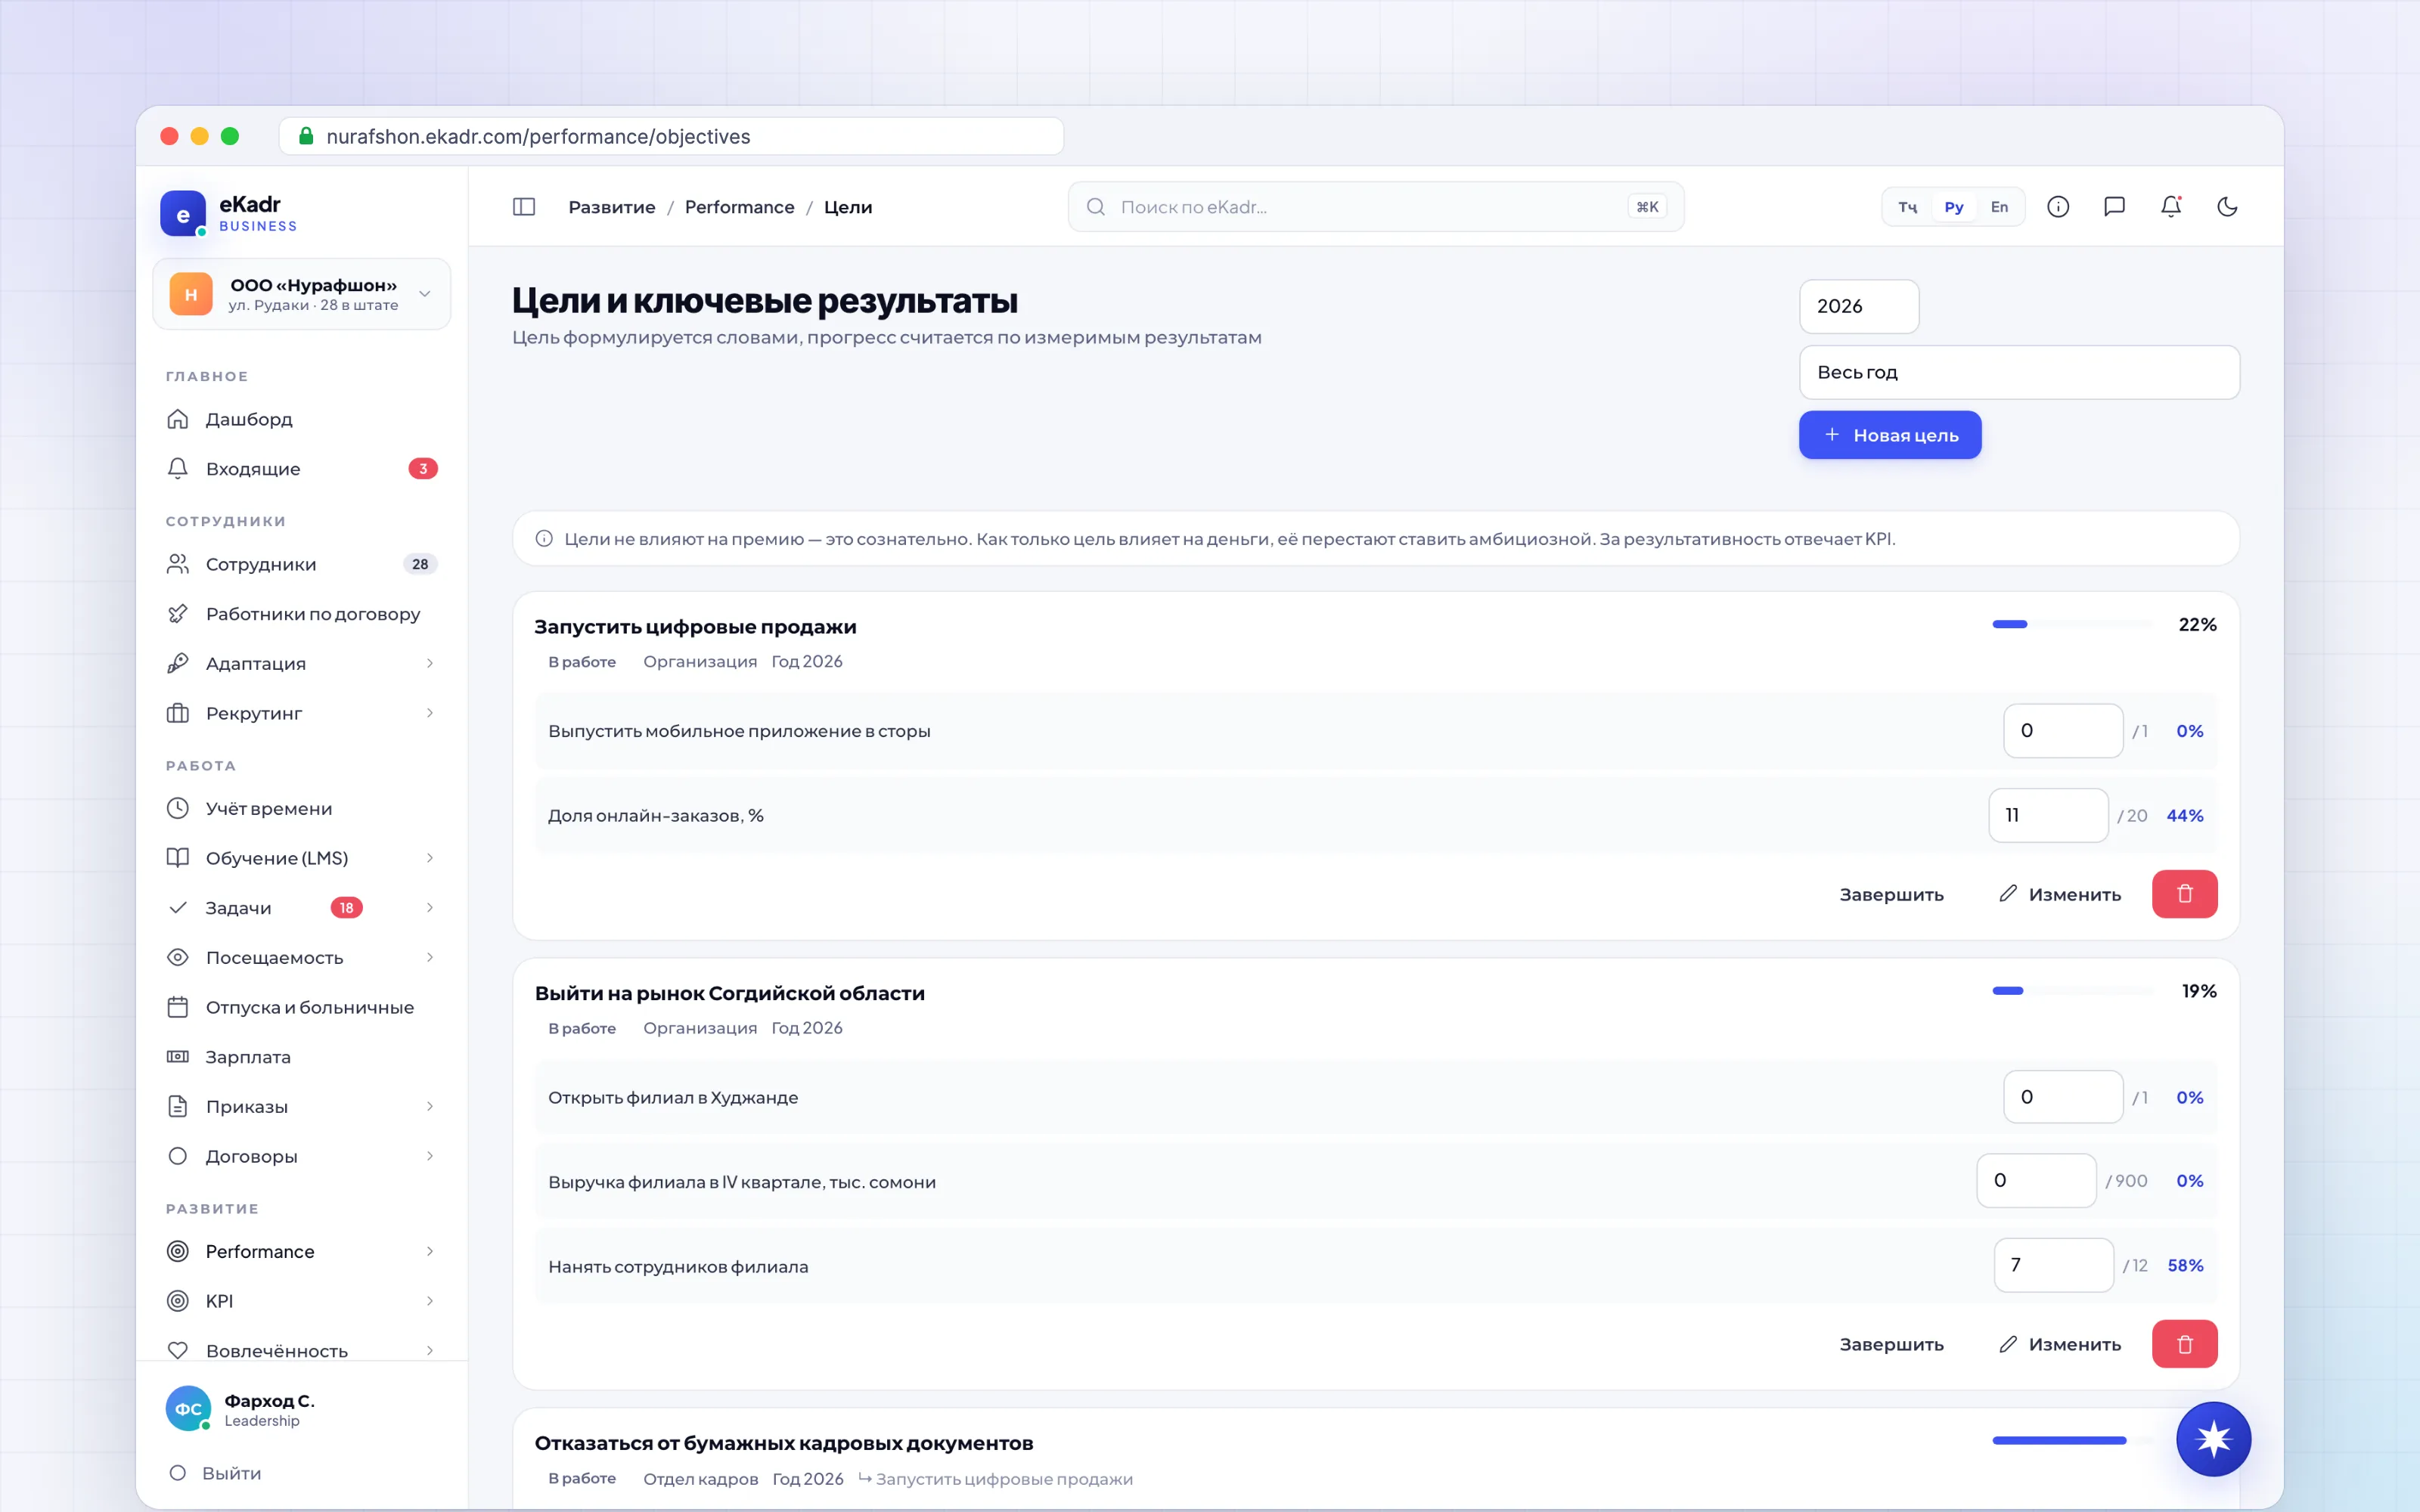This screenshot has width=2420, height=1512.
Task: Delete the goal 'Запустить цифровые продажи'
Action: coord(2184,894)
